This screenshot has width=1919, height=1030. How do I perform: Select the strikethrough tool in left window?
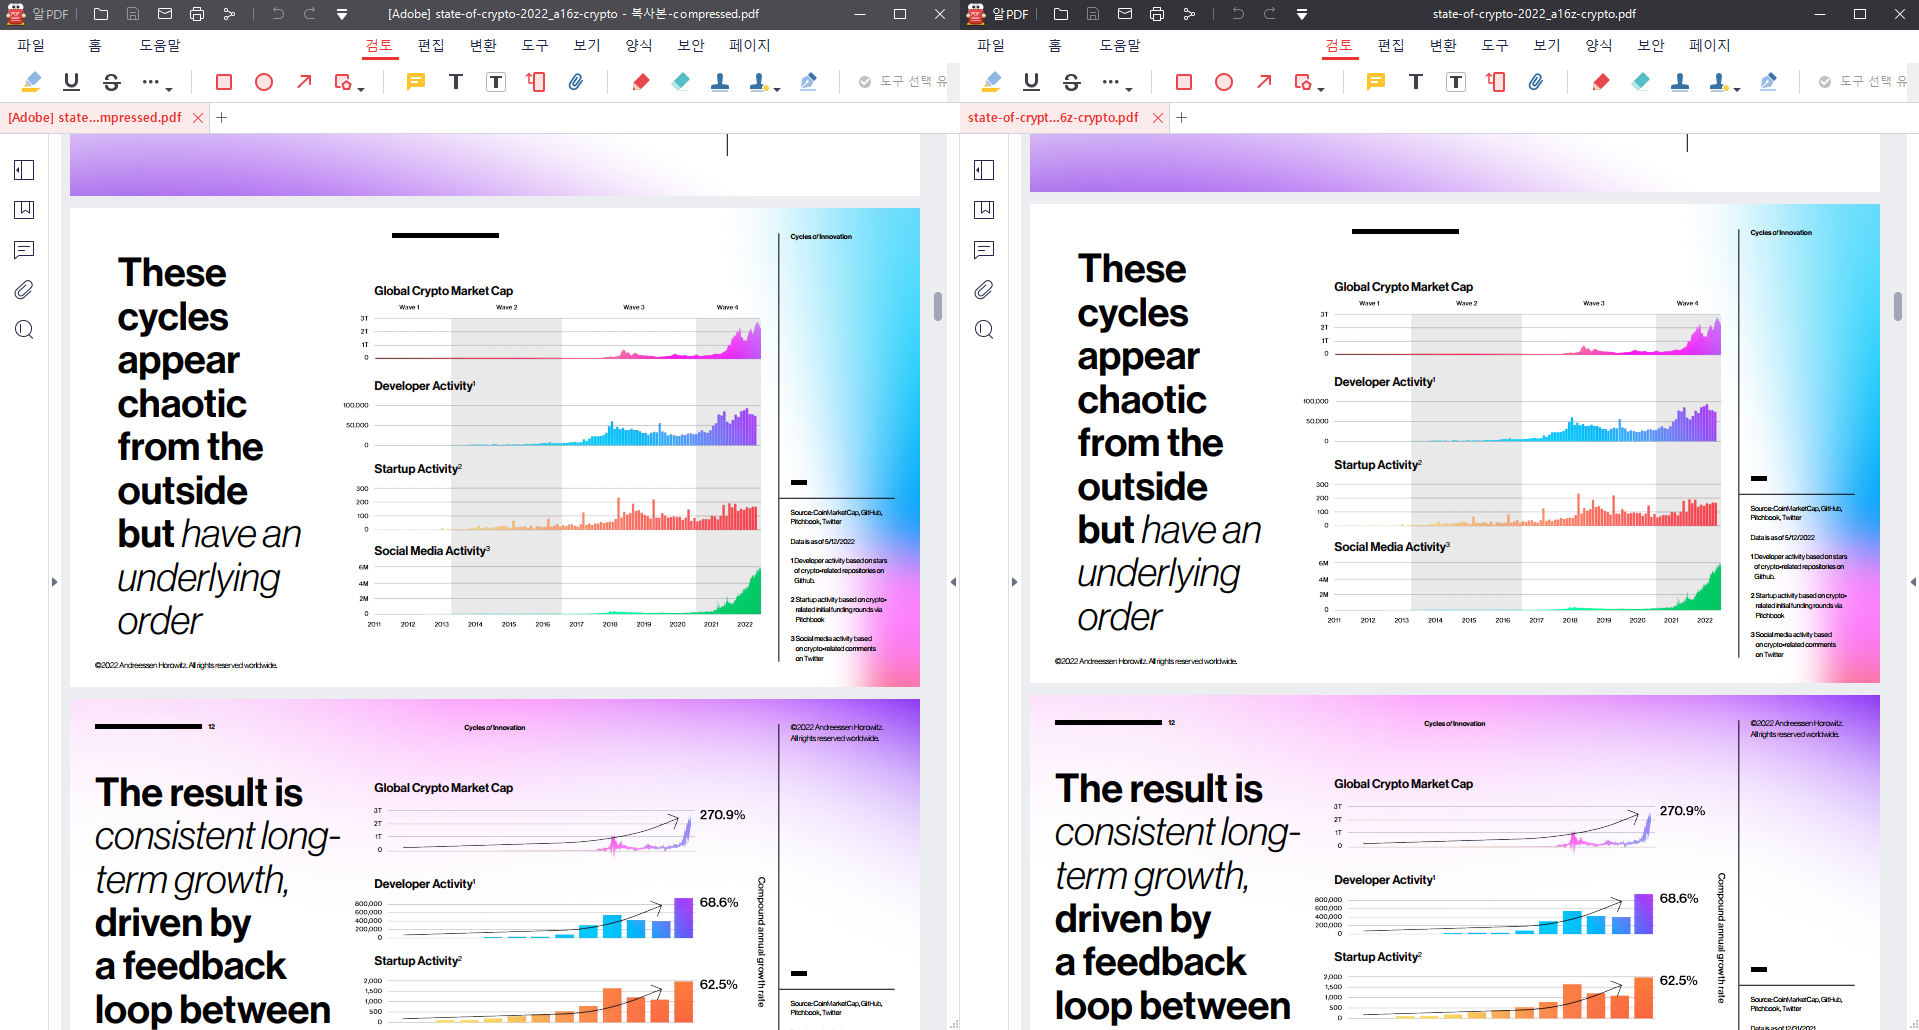tap(112, 82)
